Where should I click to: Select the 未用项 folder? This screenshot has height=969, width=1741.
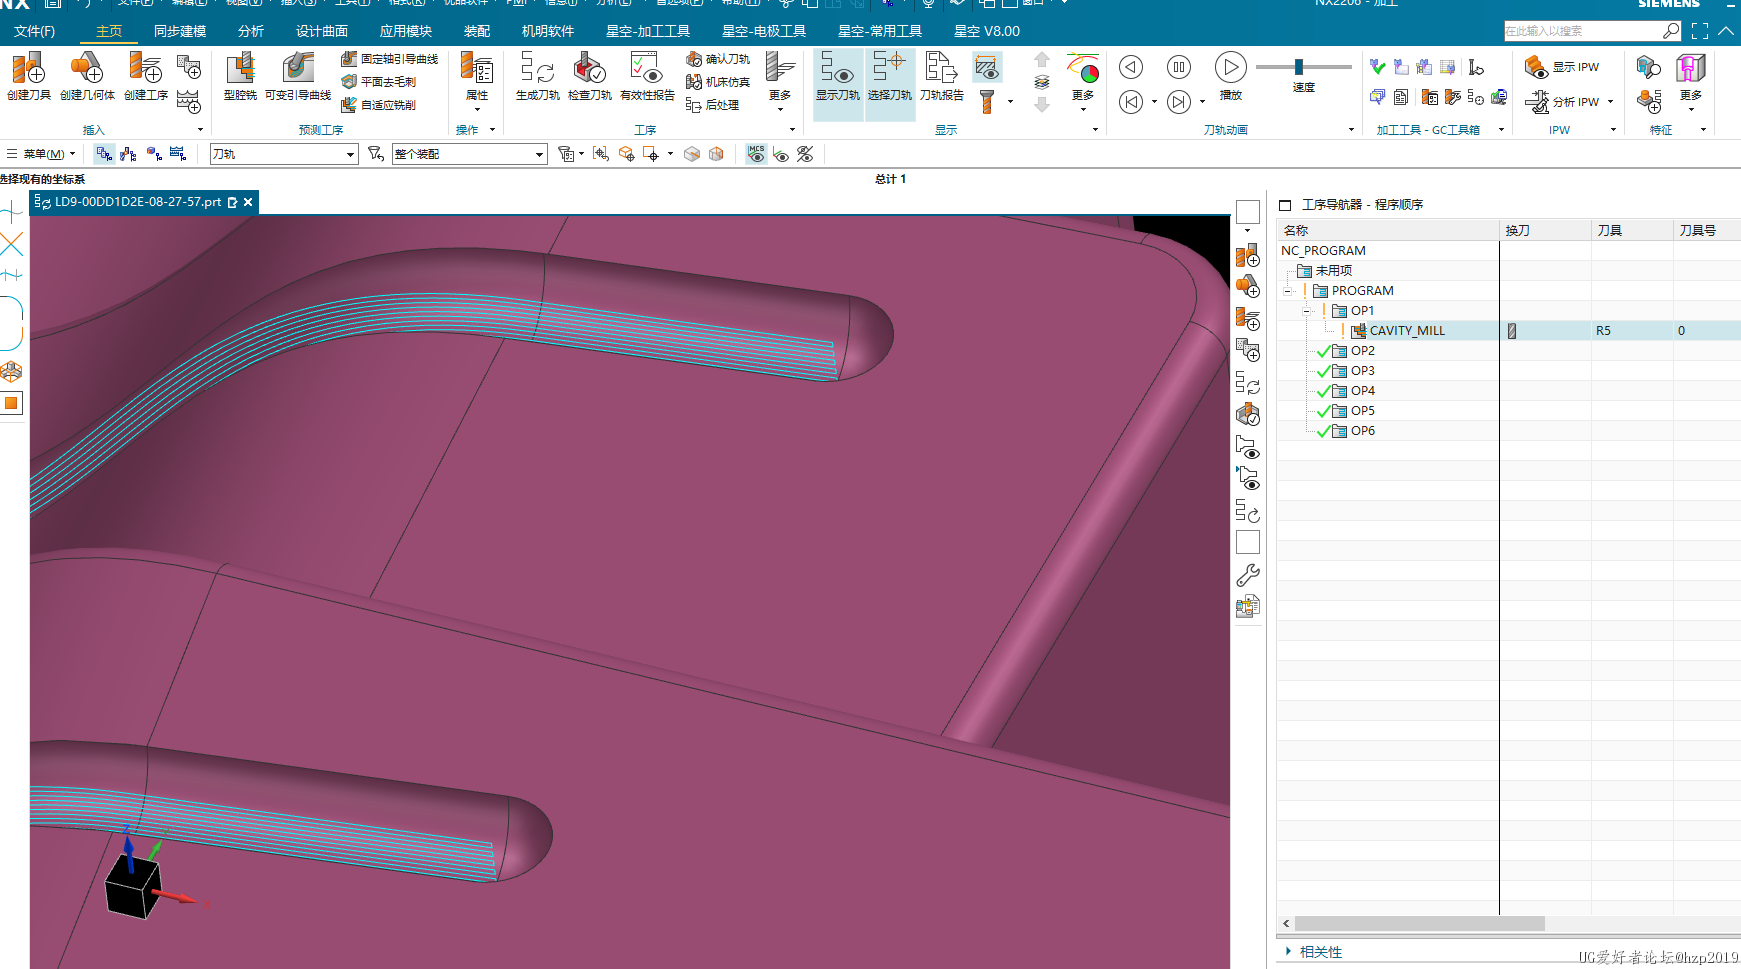point(1325,271)
